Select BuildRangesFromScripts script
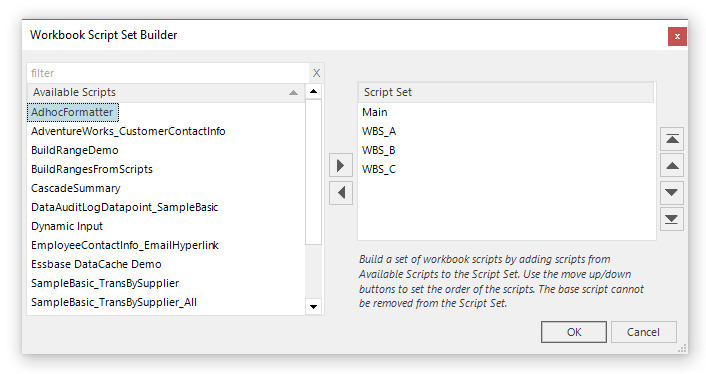 (x=92, y=169)
